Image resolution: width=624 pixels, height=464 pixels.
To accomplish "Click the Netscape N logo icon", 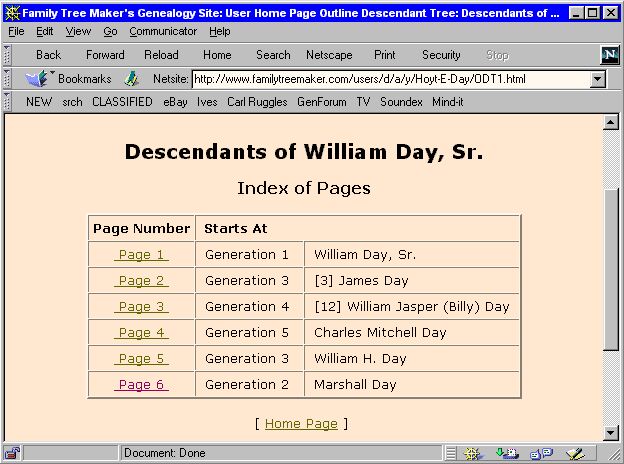I will point(609,55).
